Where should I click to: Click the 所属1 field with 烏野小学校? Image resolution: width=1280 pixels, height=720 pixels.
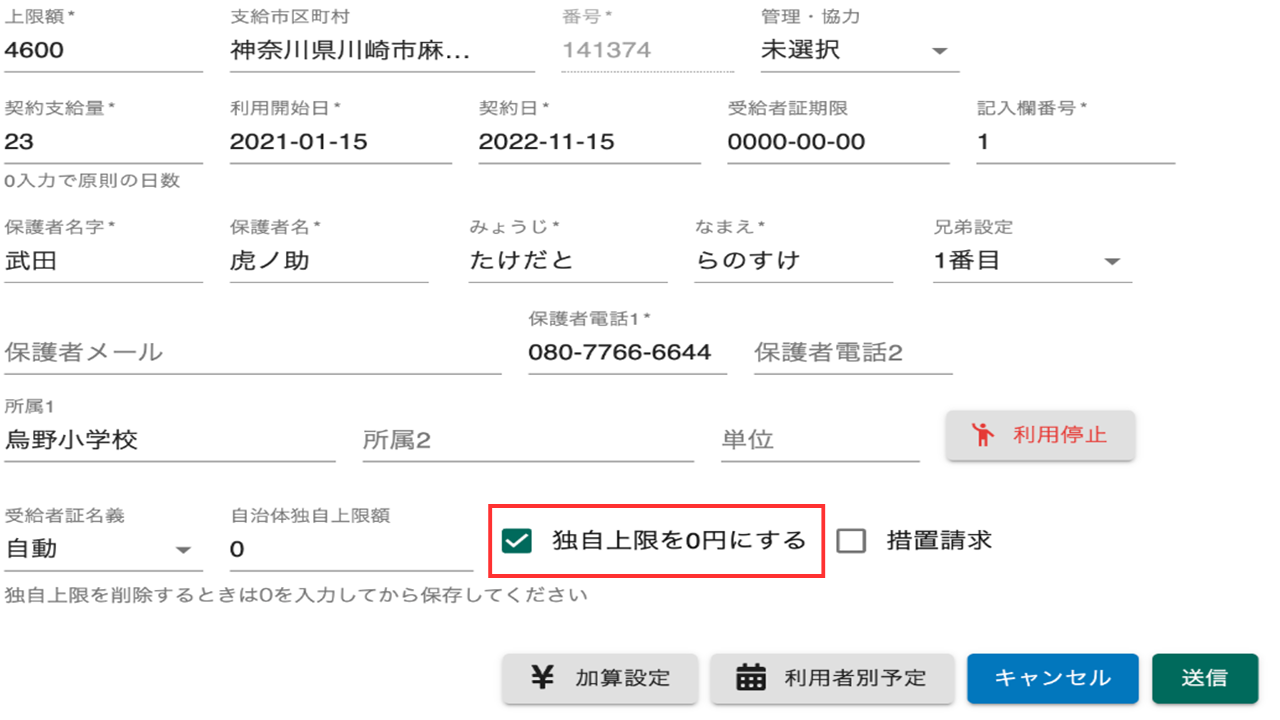[x=169, y=440]
